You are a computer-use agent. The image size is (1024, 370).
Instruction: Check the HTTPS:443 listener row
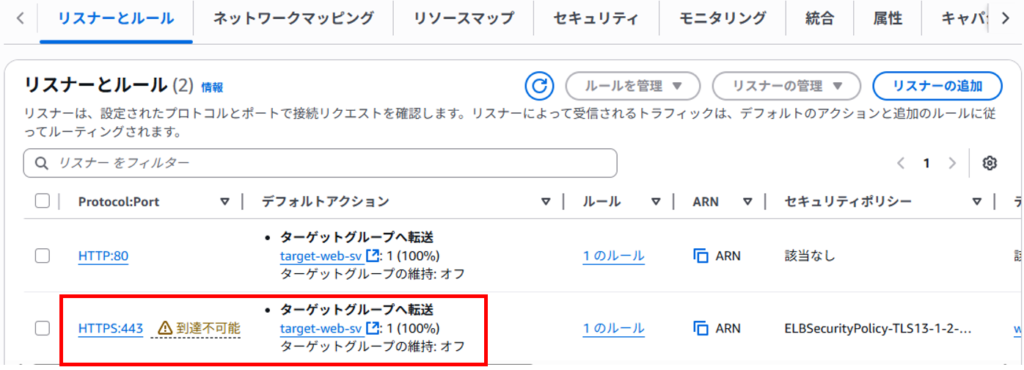(42, 328)
